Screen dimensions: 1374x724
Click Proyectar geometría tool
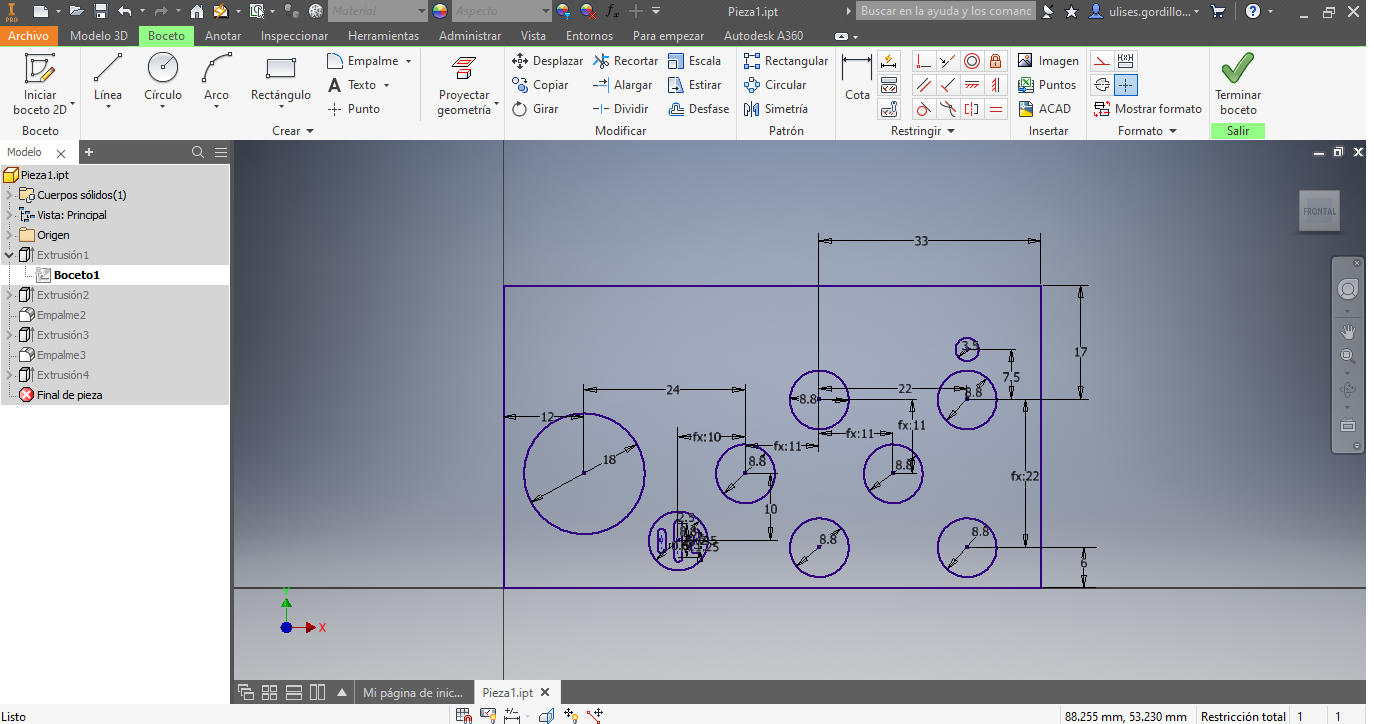465,85
